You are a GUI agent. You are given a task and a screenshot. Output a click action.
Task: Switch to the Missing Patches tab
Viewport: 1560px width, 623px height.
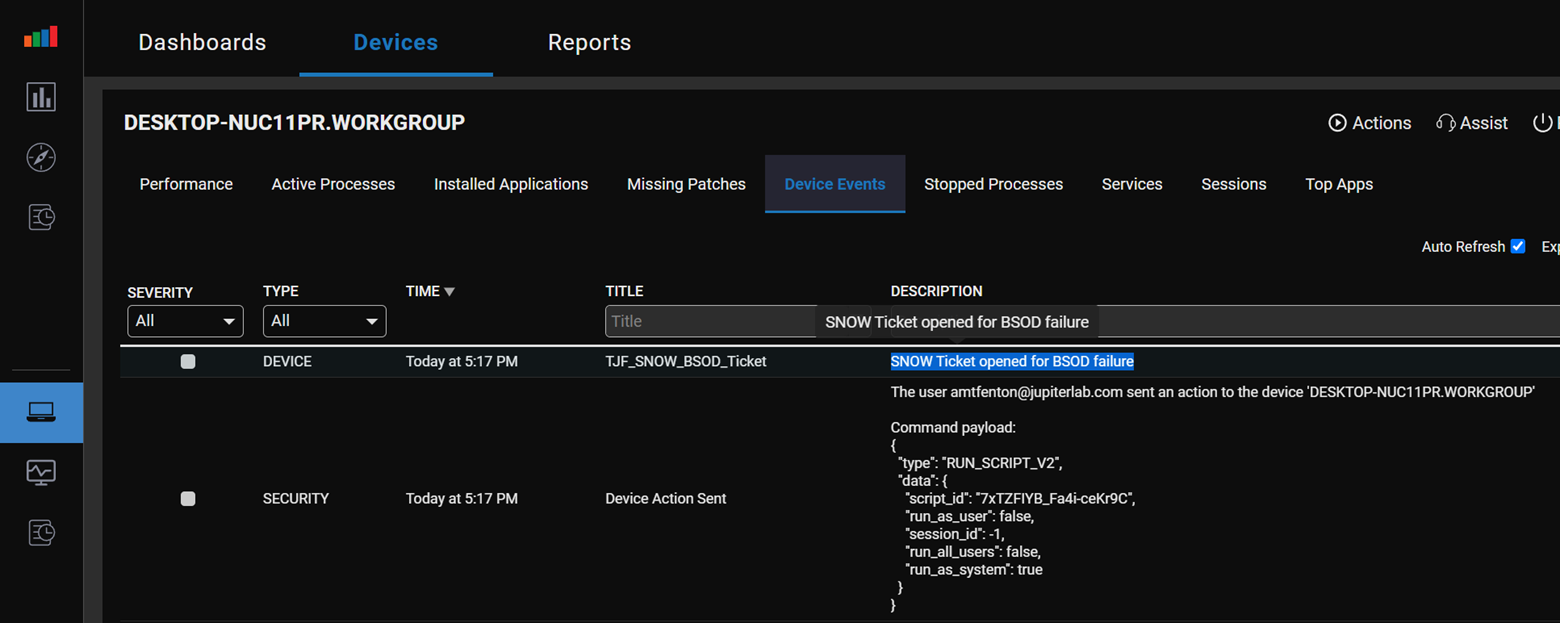686,184
